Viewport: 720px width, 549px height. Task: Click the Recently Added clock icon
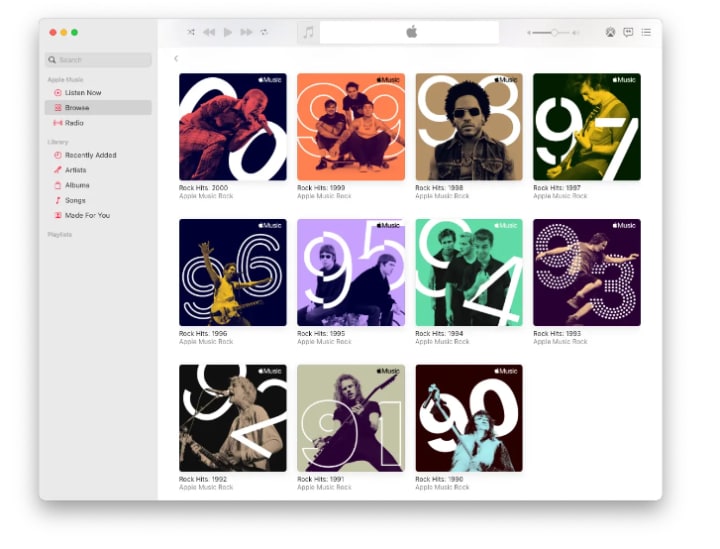[58, 155]
